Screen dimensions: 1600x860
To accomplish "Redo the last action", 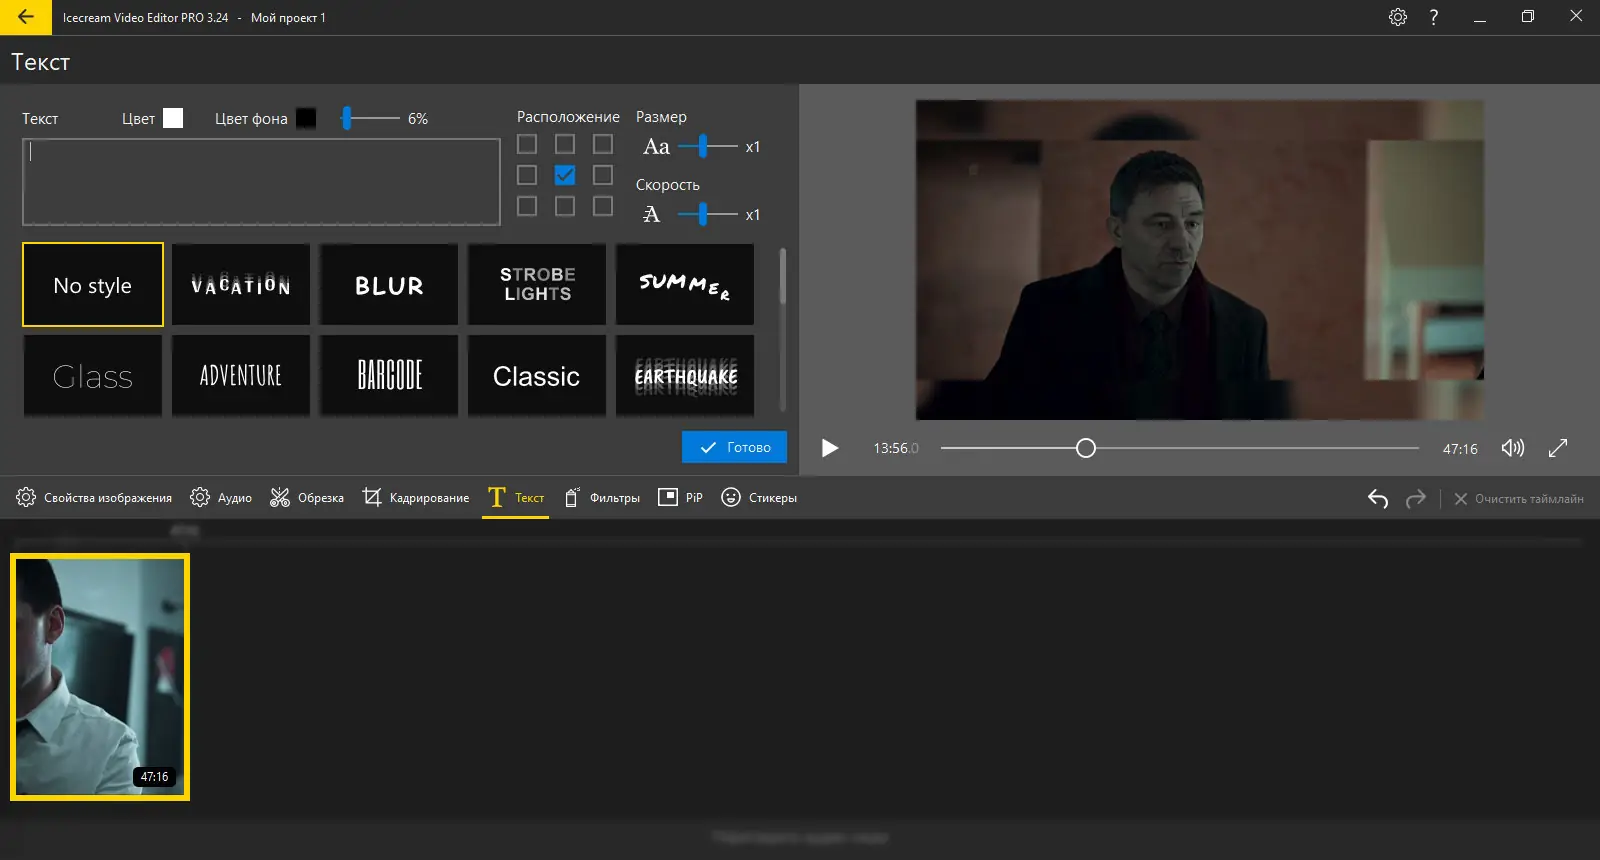I will (x=1415, y=498).
